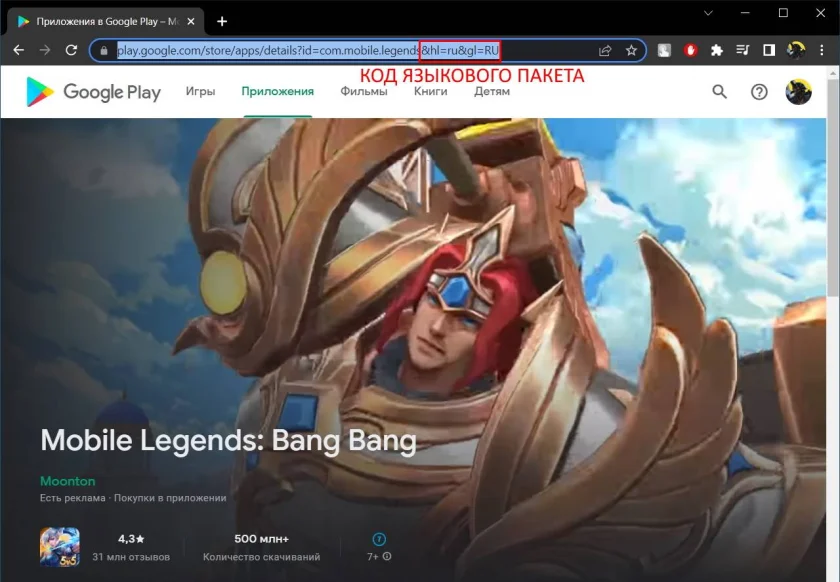
Task: Bookmark this page with the star
Action: pos(632,50)
